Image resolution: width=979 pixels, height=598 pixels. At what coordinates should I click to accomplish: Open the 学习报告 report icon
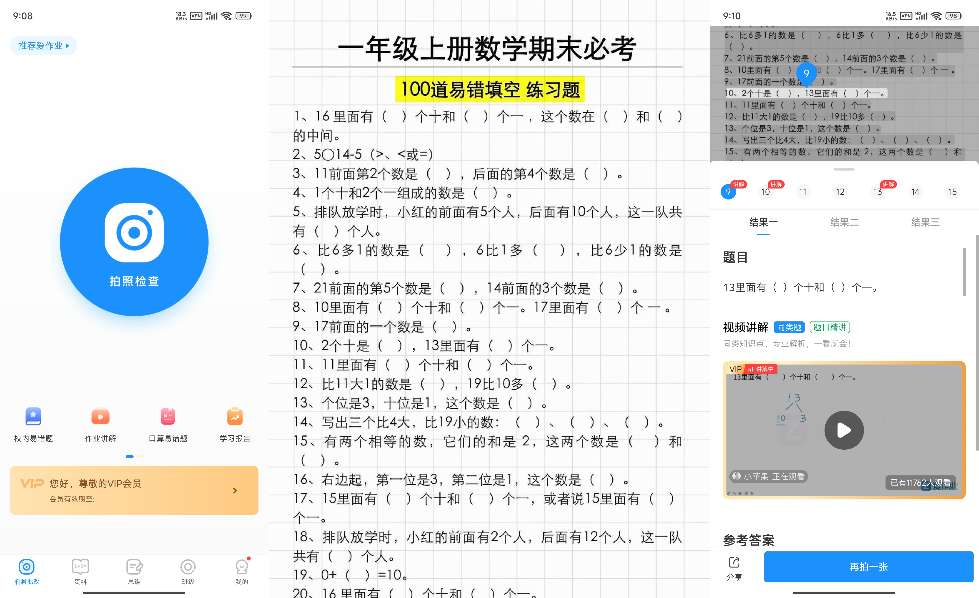(x=234, y=417)
